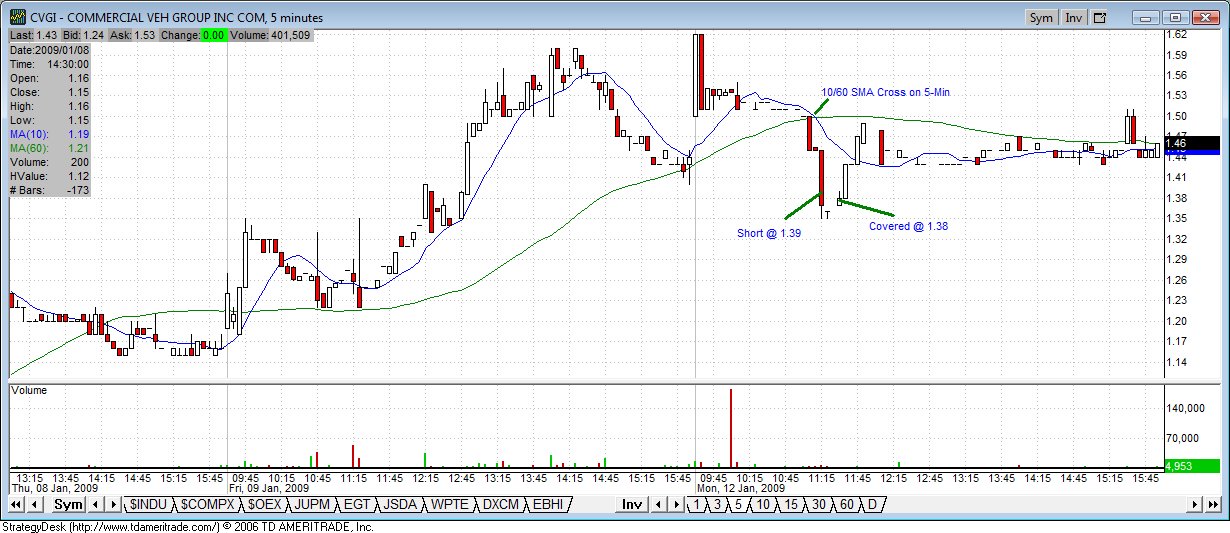Click the '10/60 SMA Cross on 5-Min' annotation
1230x533 pixels.
(885, 92)
